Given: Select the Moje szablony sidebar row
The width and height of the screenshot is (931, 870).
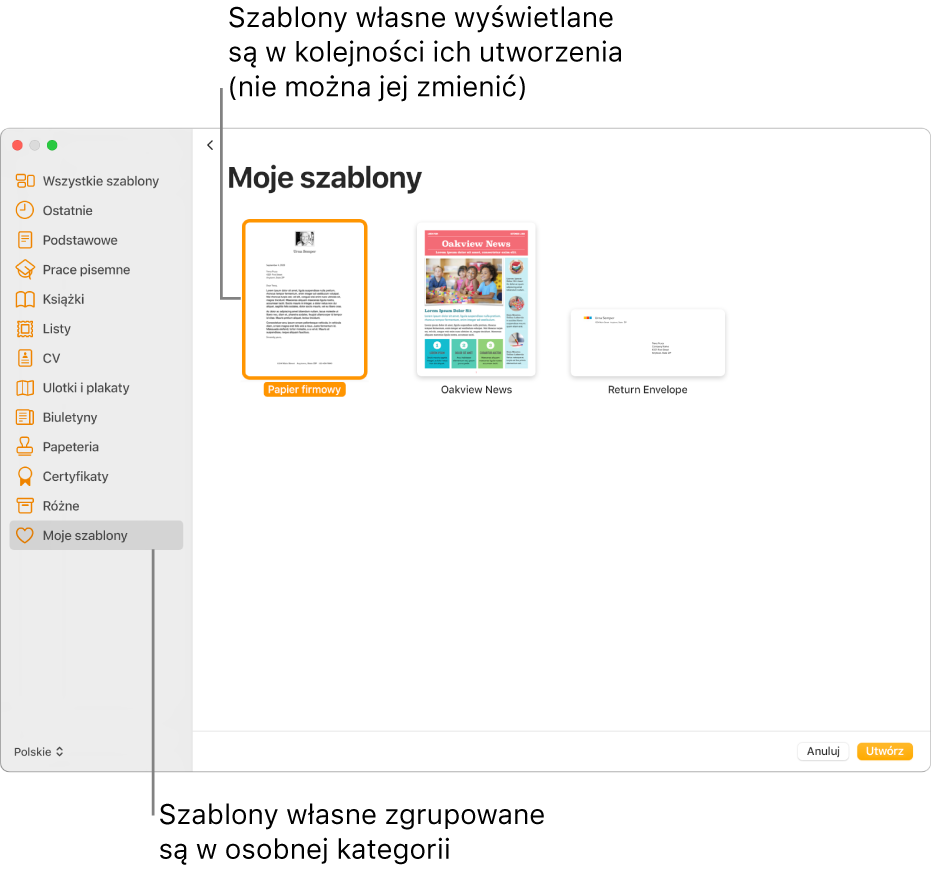Looking at the screenshot, I should pos(96,535).
